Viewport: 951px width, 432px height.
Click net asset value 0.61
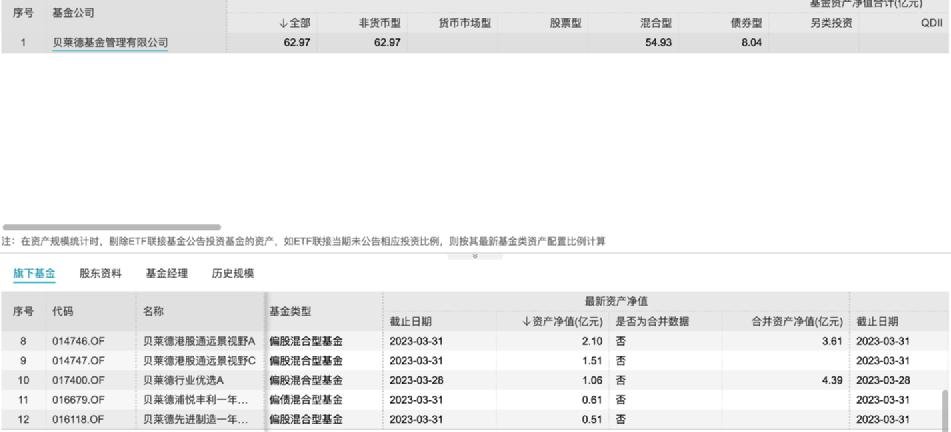(593, 400)
